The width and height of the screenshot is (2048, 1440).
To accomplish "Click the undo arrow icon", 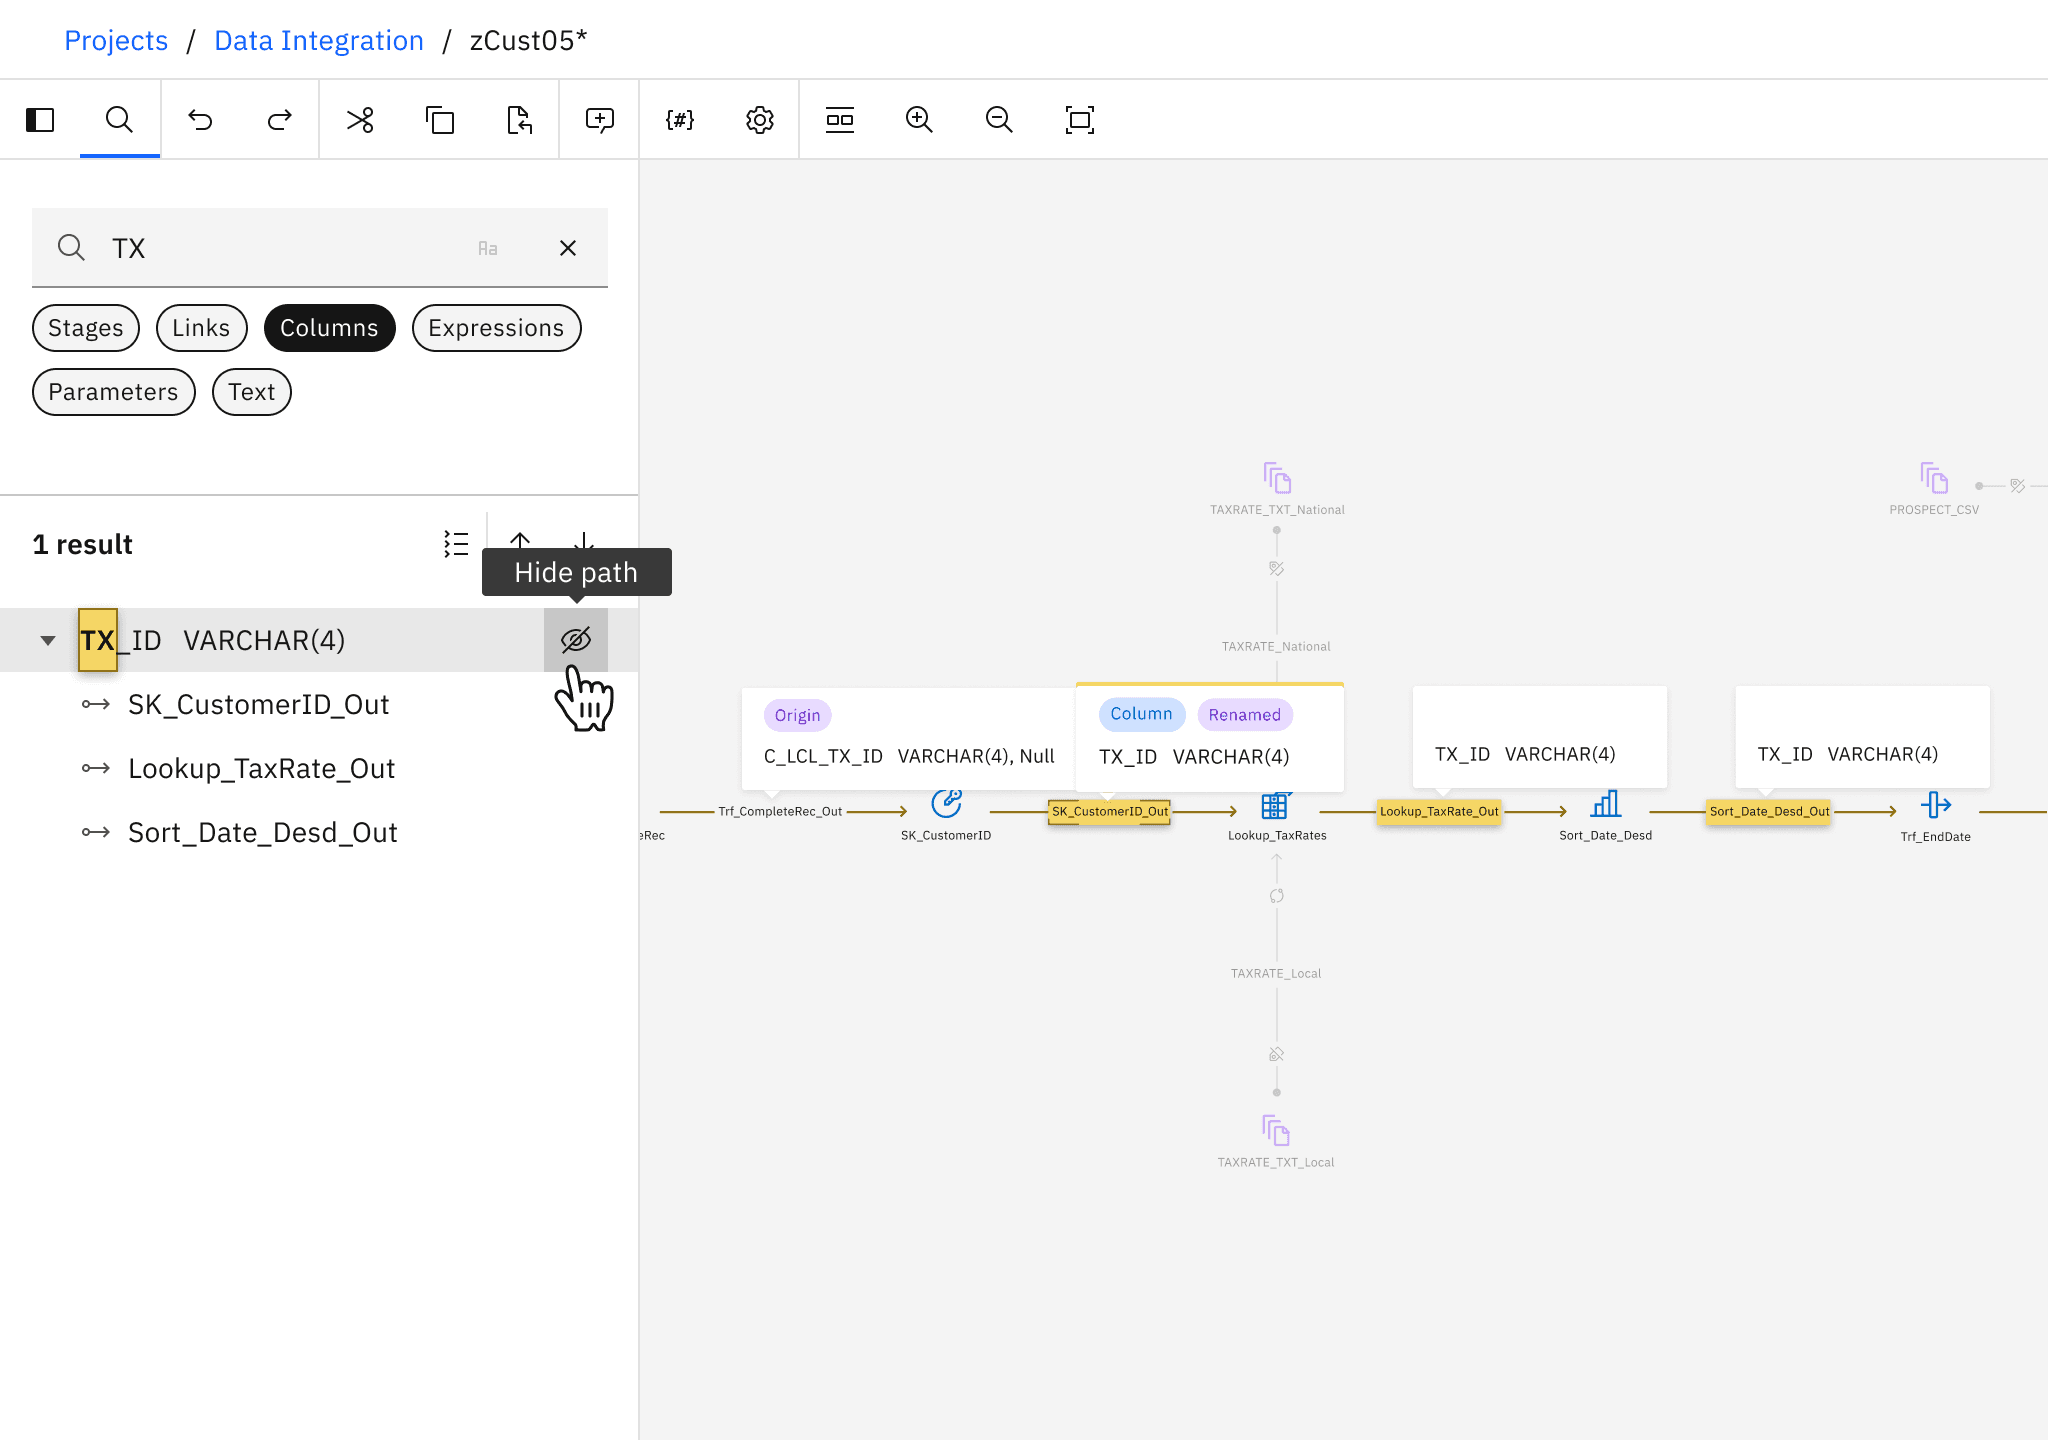I will click(x=200, y=120).
